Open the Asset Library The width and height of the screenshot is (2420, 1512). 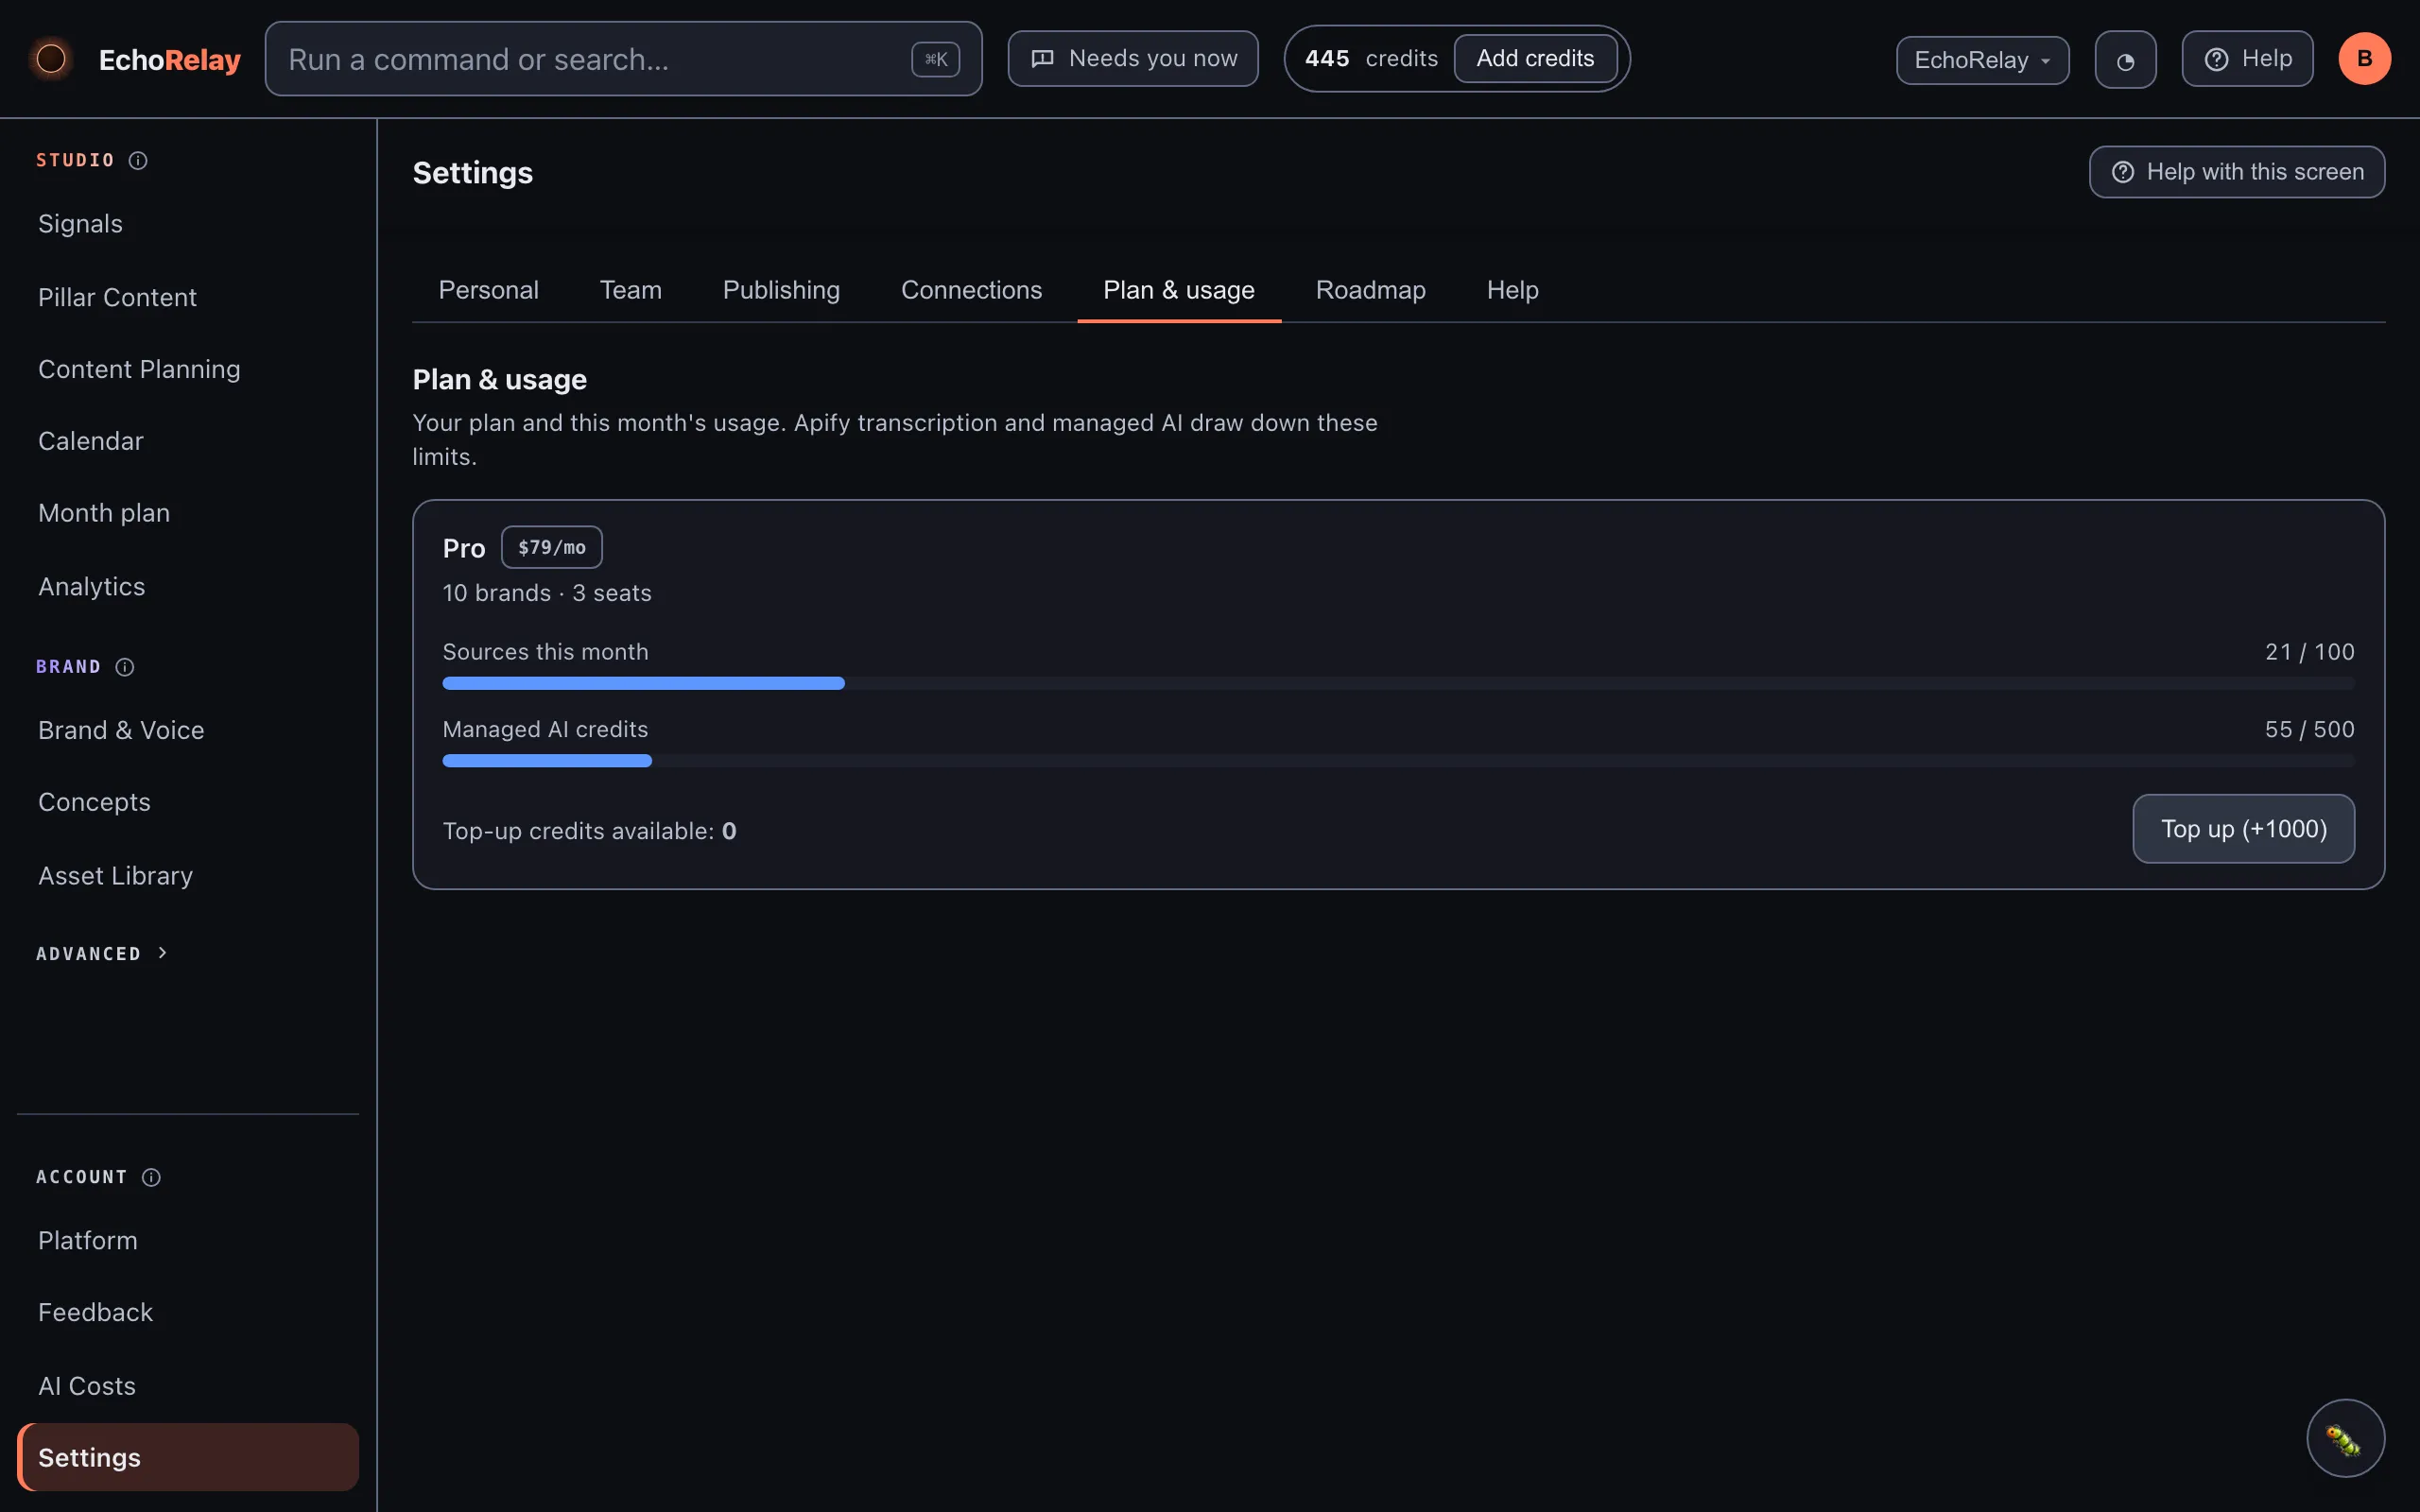point(188,876)
